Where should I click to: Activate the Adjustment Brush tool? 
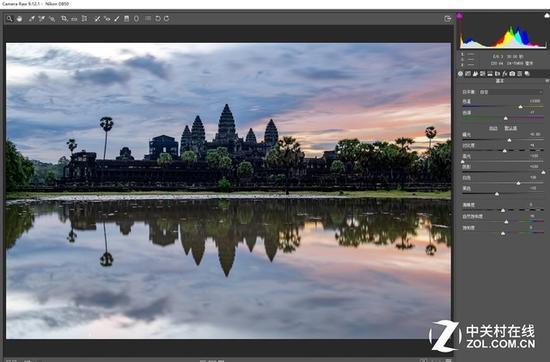[117, 19]
